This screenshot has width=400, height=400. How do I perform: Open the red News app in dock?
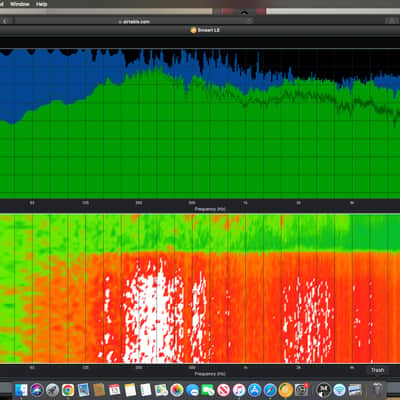(x=224, y=389)
